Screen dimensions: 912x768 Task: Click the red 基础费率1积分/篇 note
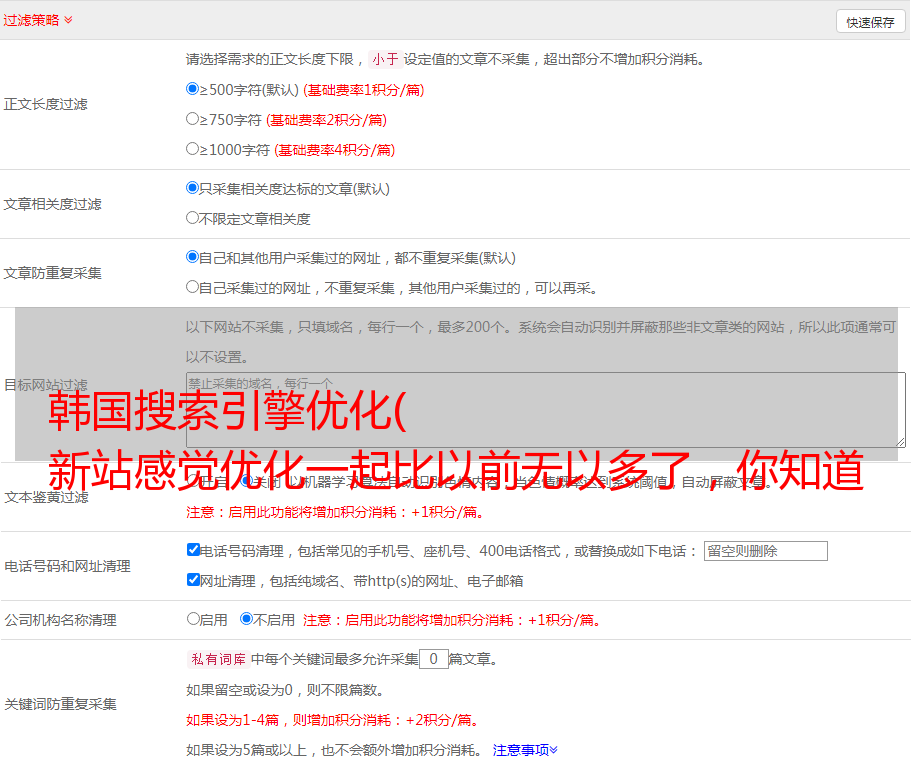(364, 90)
